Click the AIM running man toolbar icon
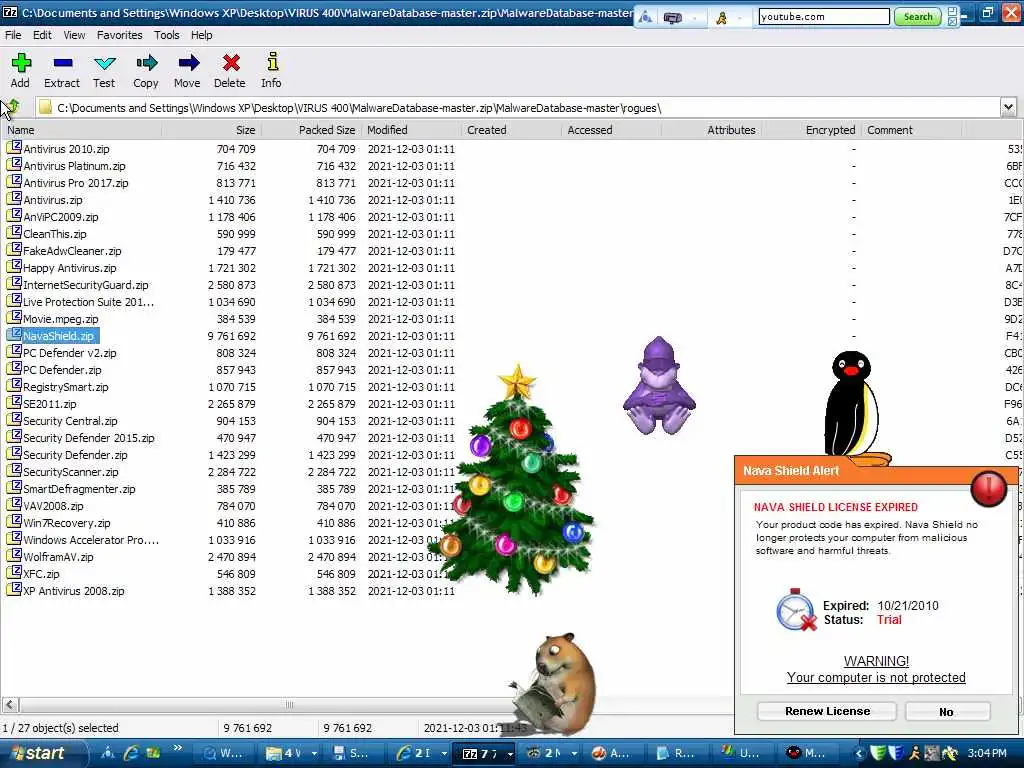This screenshot has height=768, width=1024. 722,18
